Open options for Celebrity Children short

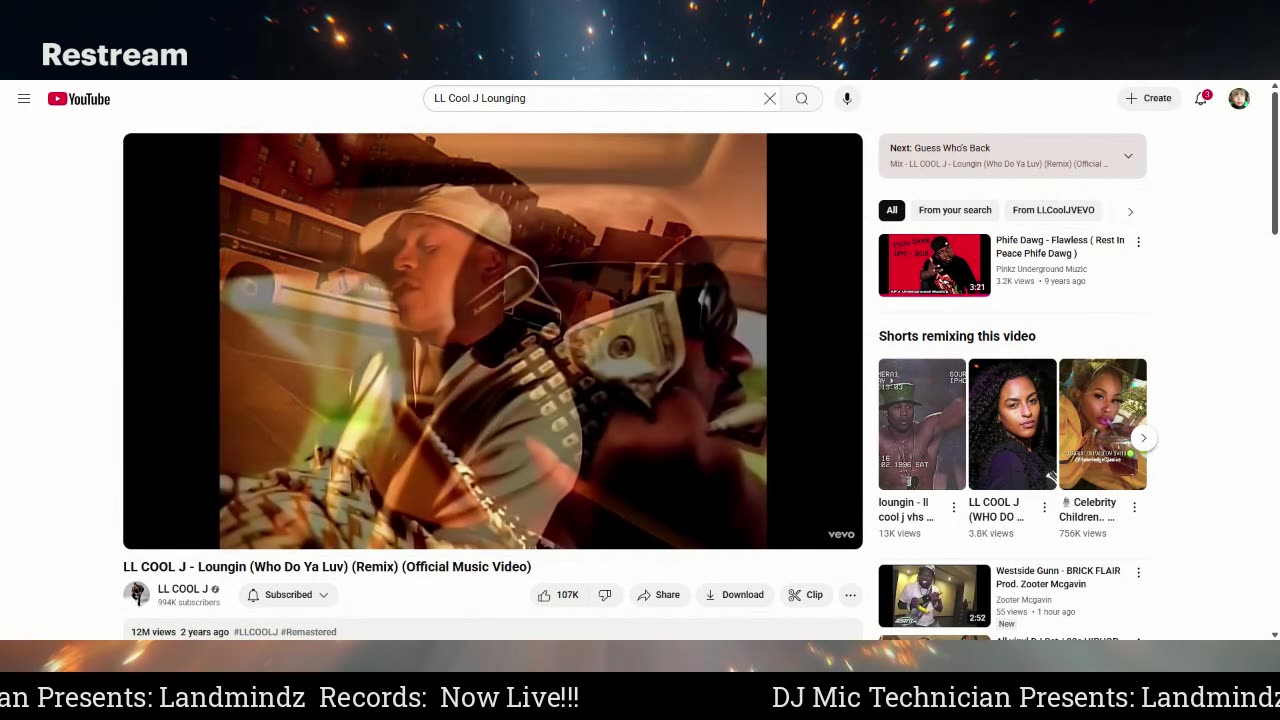pos(1135,507)
